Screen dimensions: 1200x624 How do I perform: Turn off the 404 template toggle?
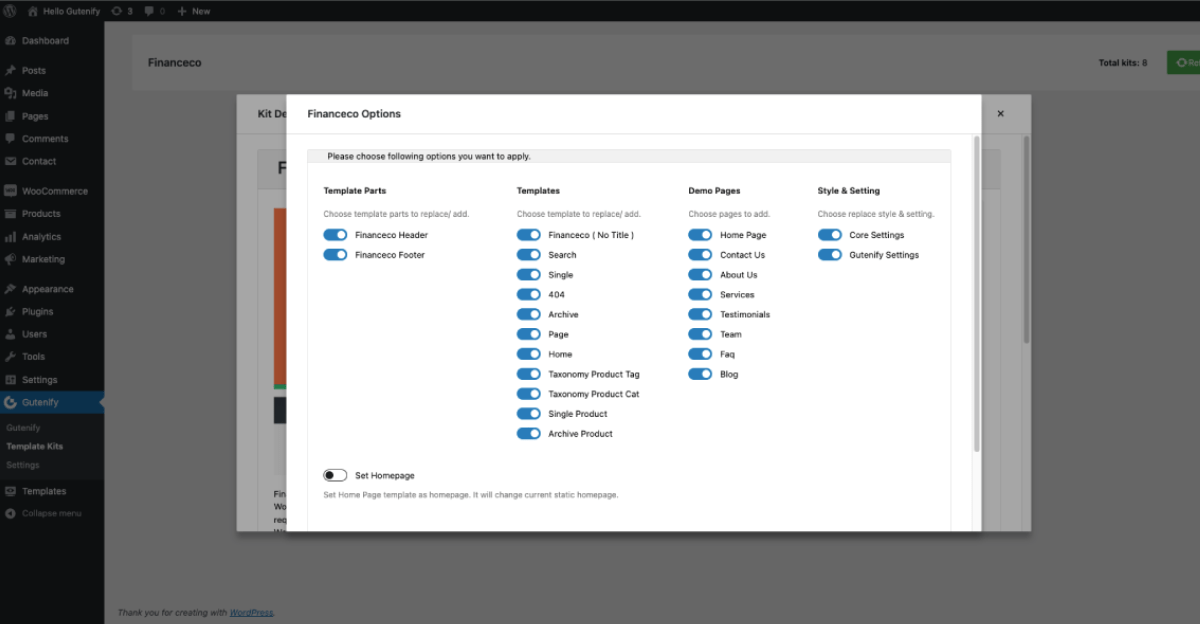528,295
